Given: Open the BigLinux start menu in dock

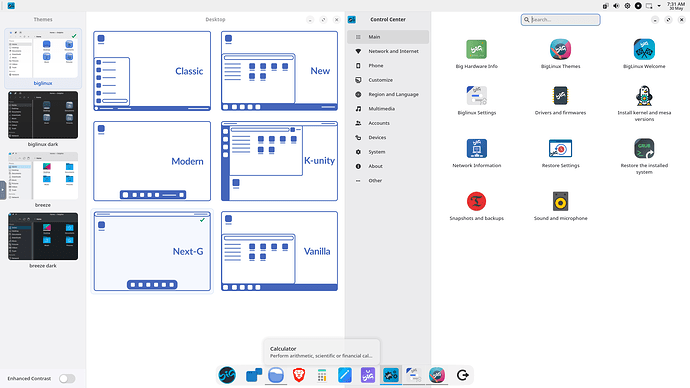Looking at the screenshot, I should (x=227, y=375).
